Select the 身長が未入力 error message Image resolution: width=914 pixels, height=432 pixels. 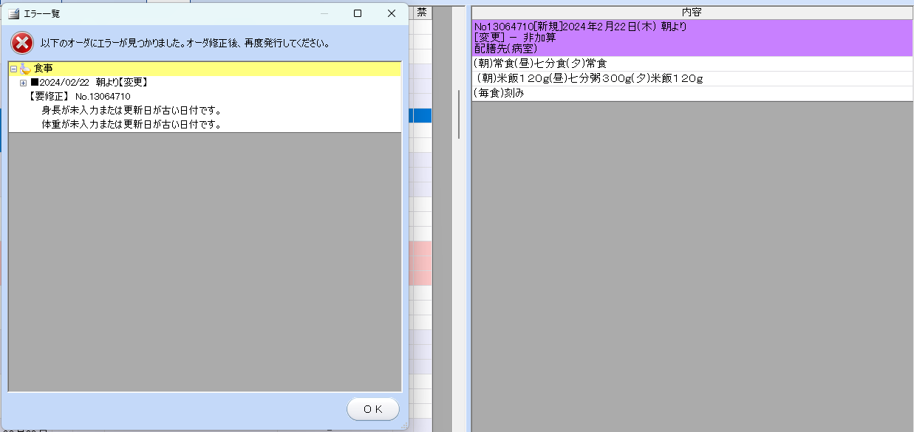pos(131,111)
